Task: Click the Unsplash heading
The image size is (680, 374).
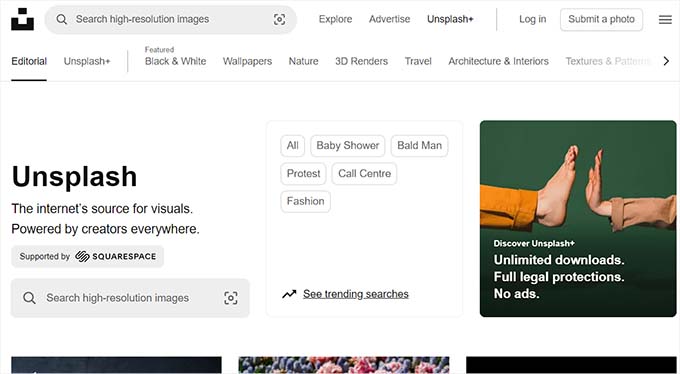Action: 74,177
